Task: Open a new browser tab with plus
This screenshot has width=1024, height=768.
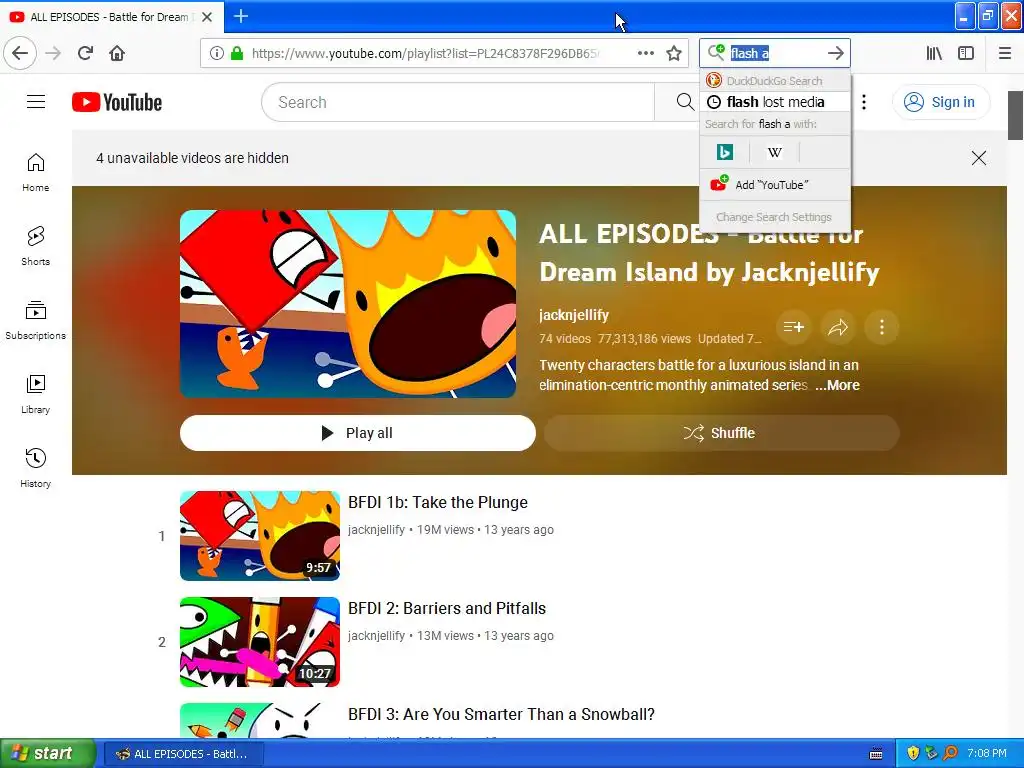Action: (240, 16)
